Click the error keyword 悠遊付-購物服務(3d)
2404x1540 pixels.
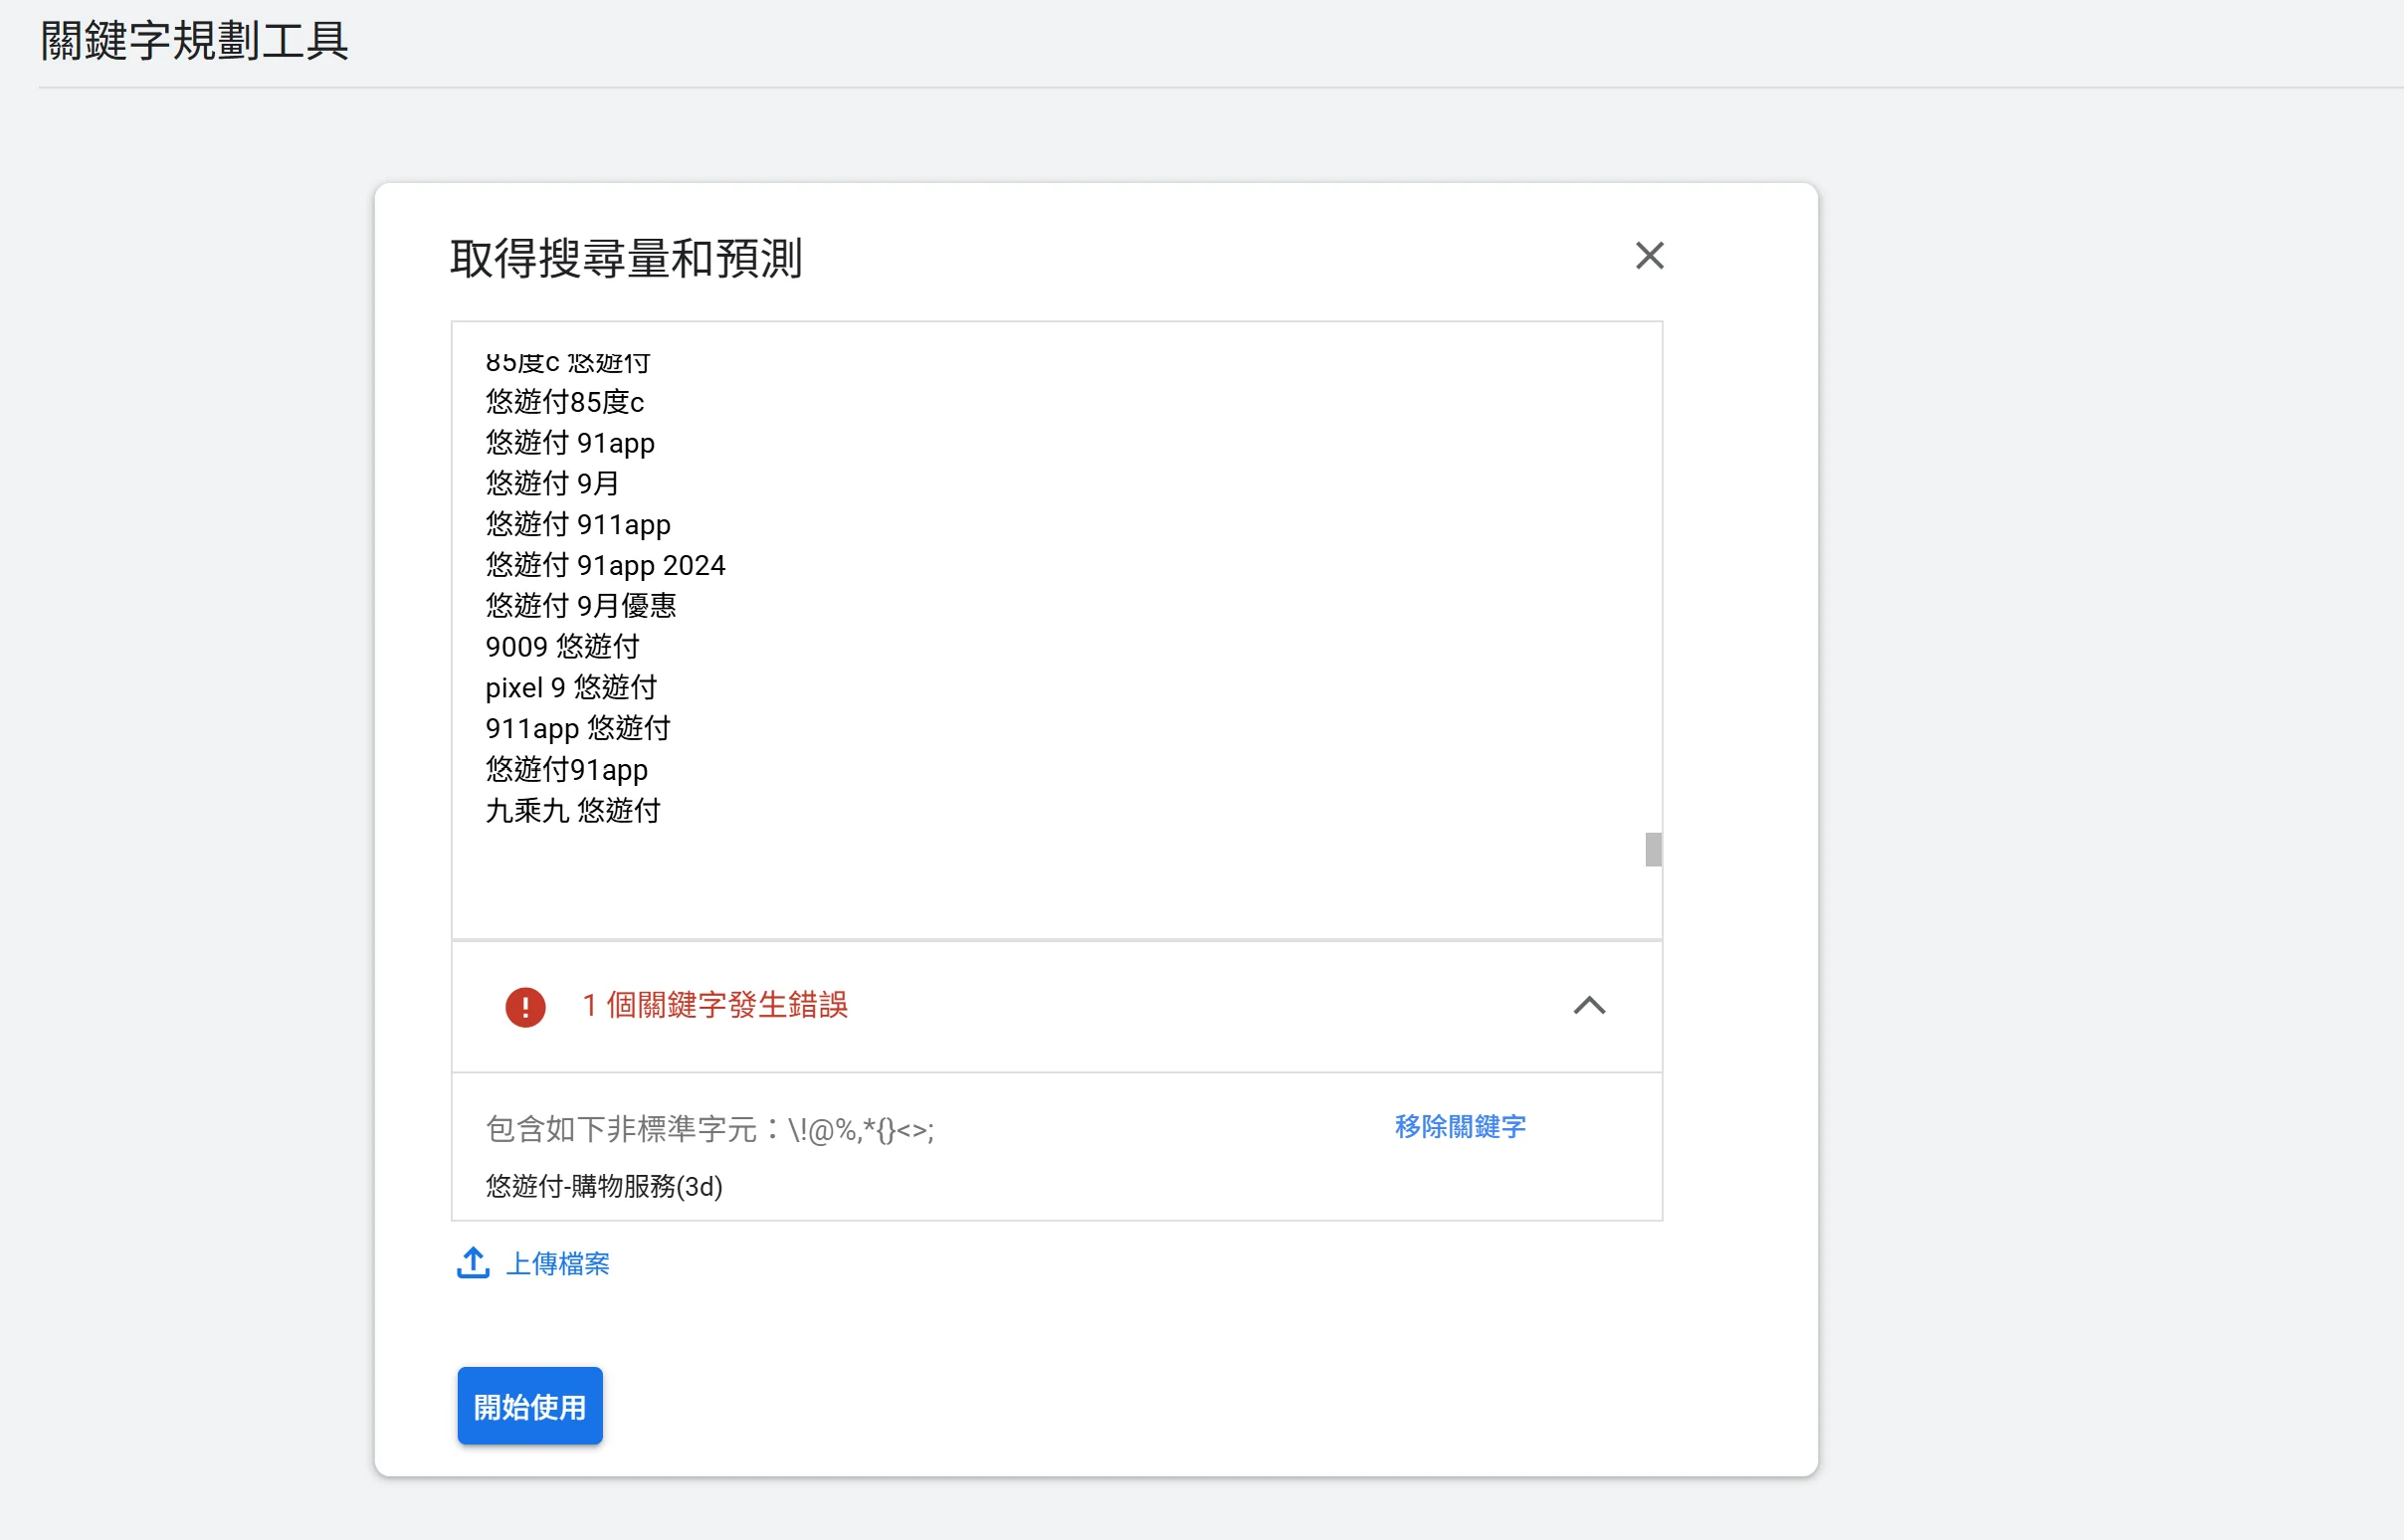coord(604,1187)
